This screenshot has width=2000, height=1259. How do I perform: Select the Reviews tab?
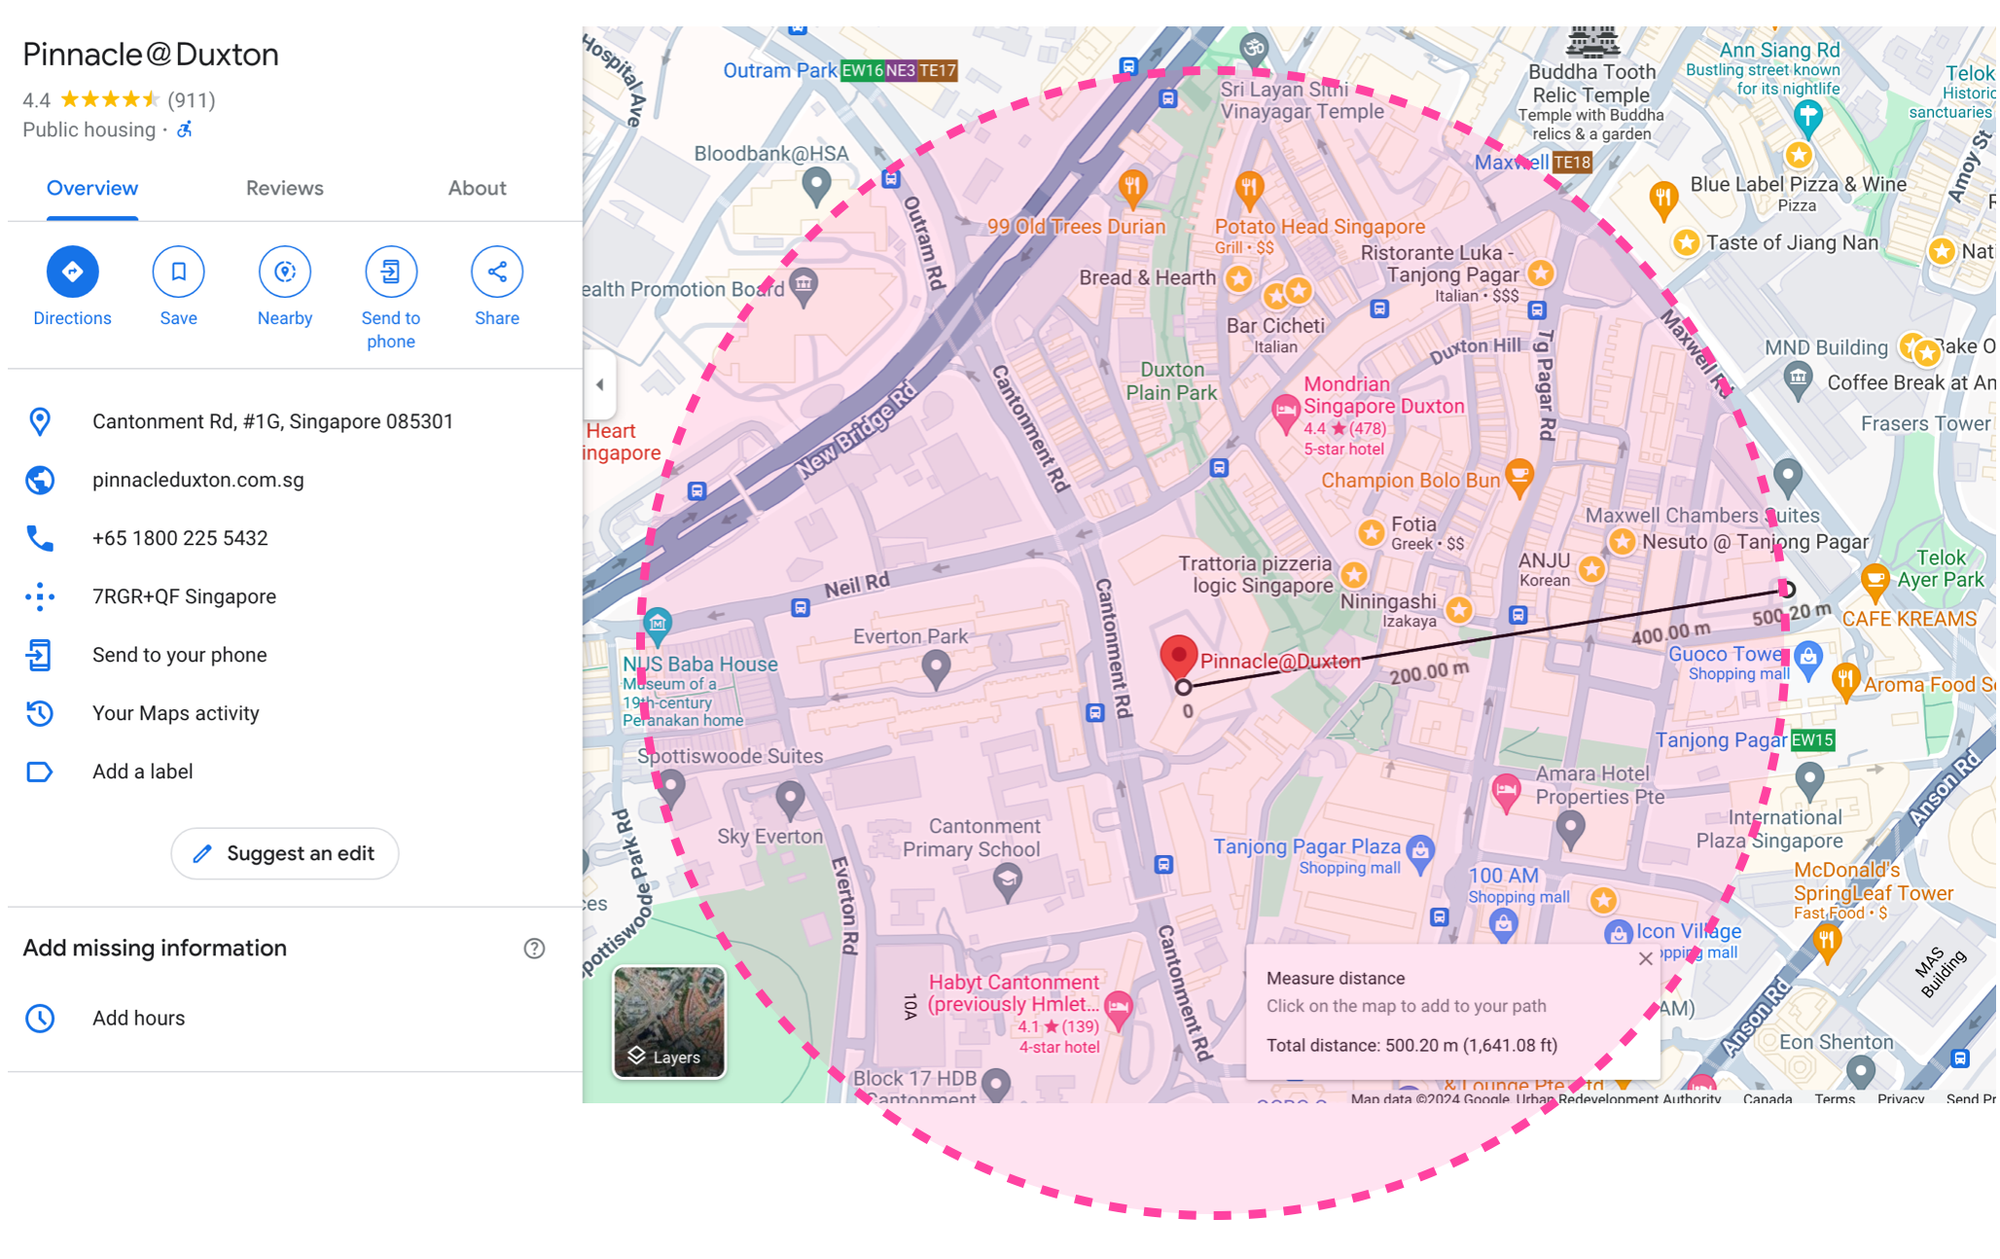pos(284,186)
